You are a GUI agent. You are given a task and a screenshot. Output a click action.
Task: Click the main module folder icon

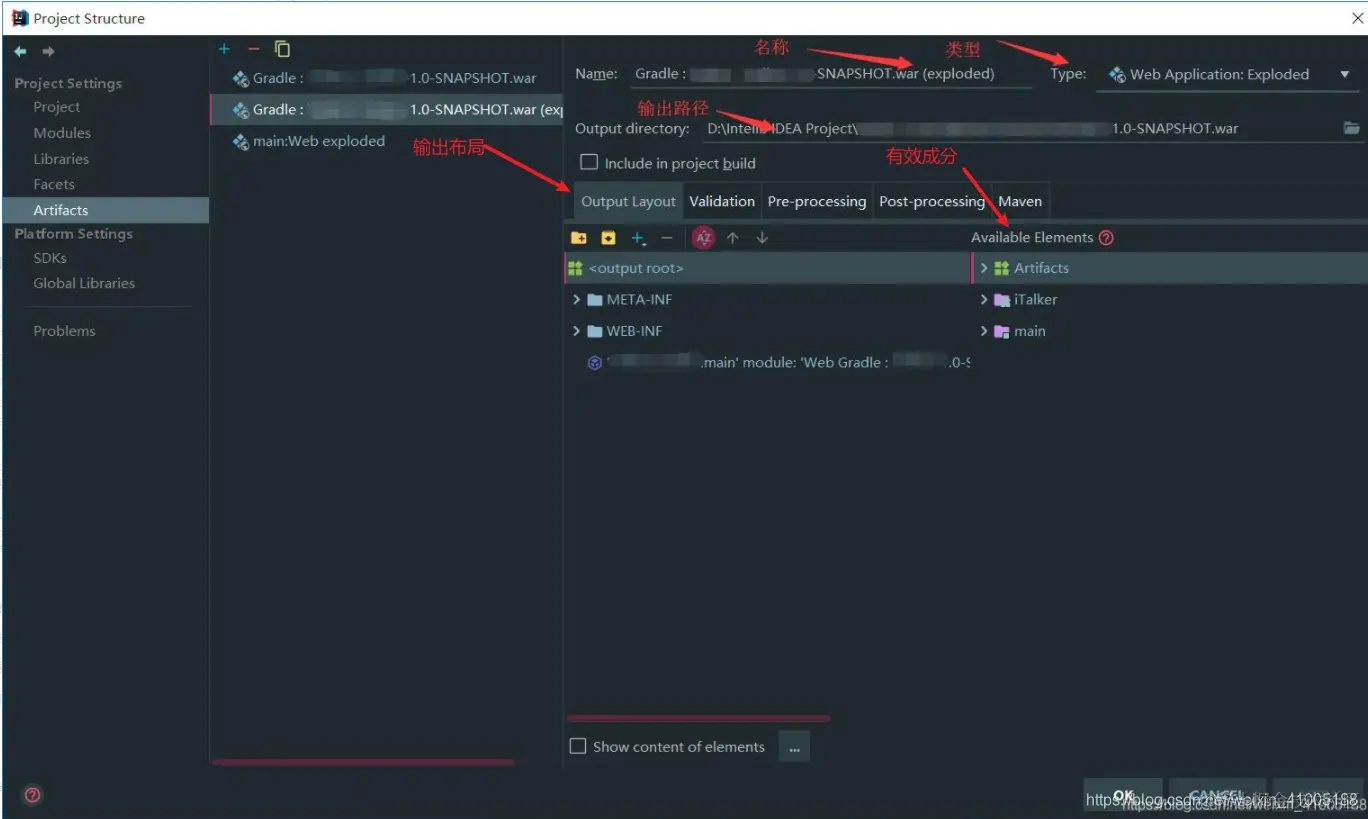1002,331
